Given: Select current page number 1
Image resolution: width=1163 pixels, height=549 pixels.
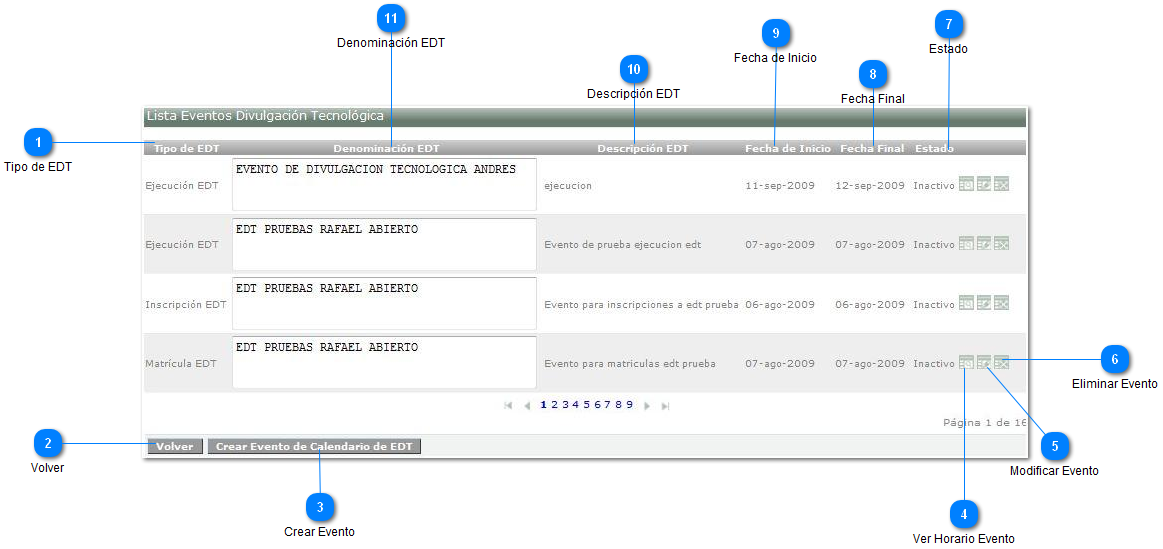Looking at the screenshot, I should coord(544,404).
